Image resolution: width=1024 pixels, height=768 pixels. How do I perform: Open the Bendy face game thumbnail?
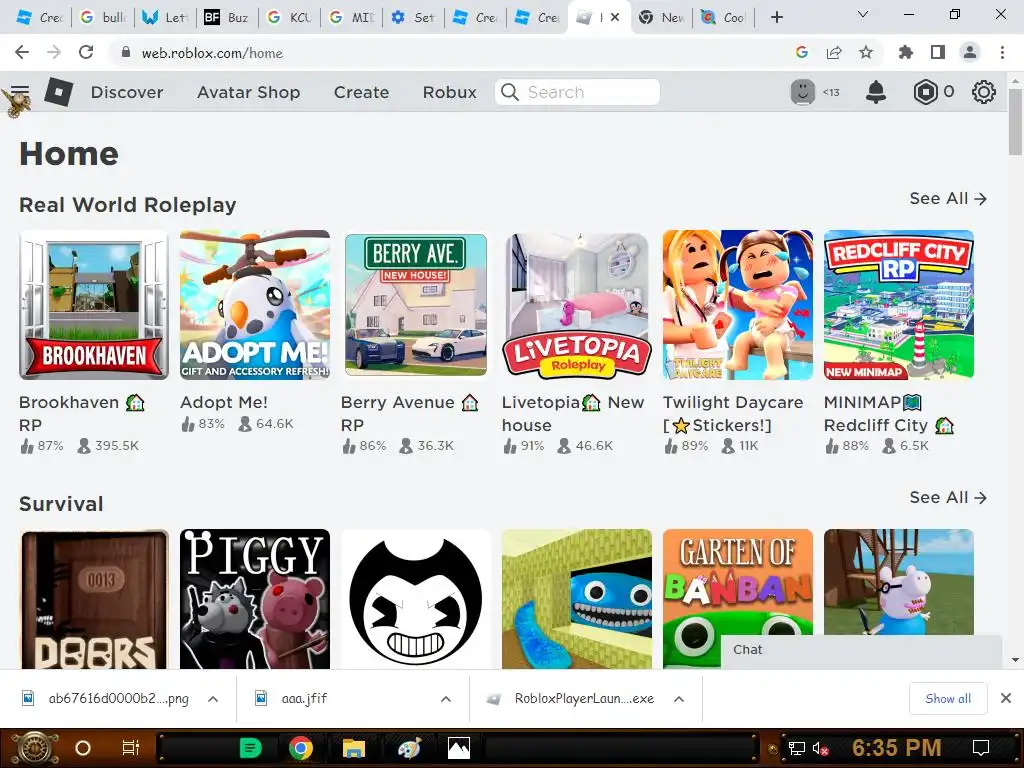coord(416,599)
